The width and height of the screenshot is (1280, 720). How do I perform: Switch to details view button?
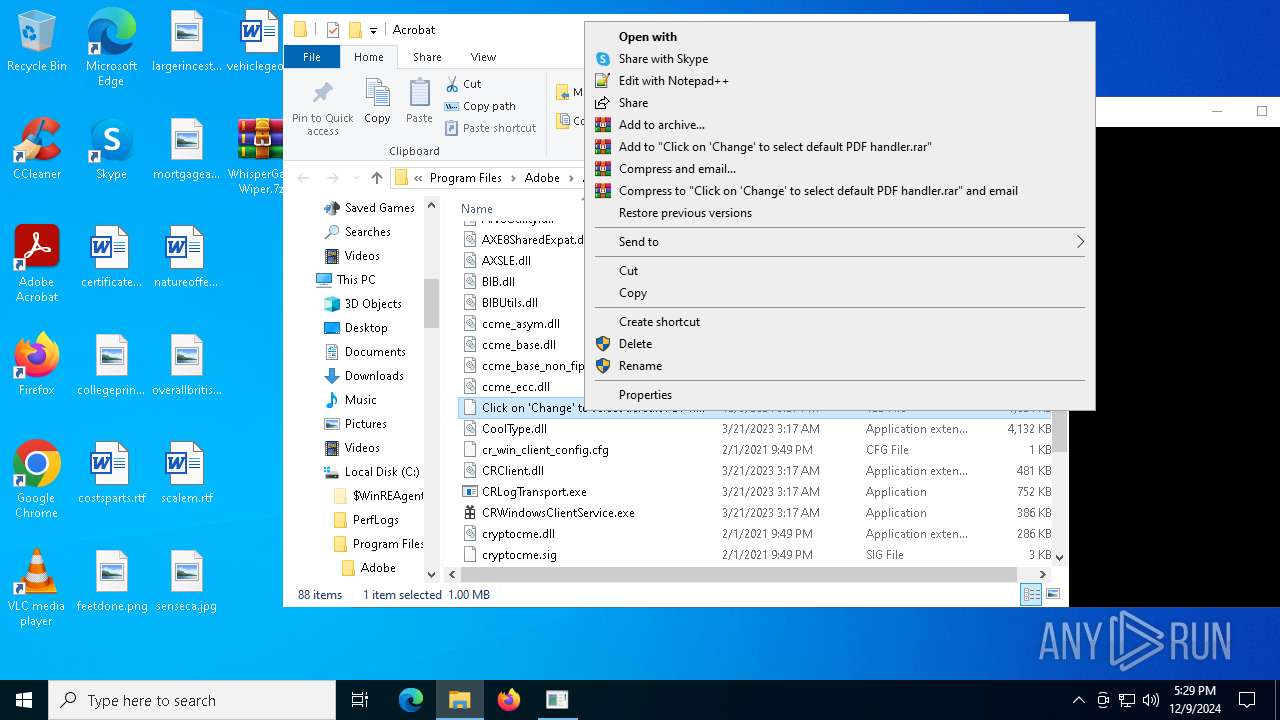click(x=1031, y=594)
